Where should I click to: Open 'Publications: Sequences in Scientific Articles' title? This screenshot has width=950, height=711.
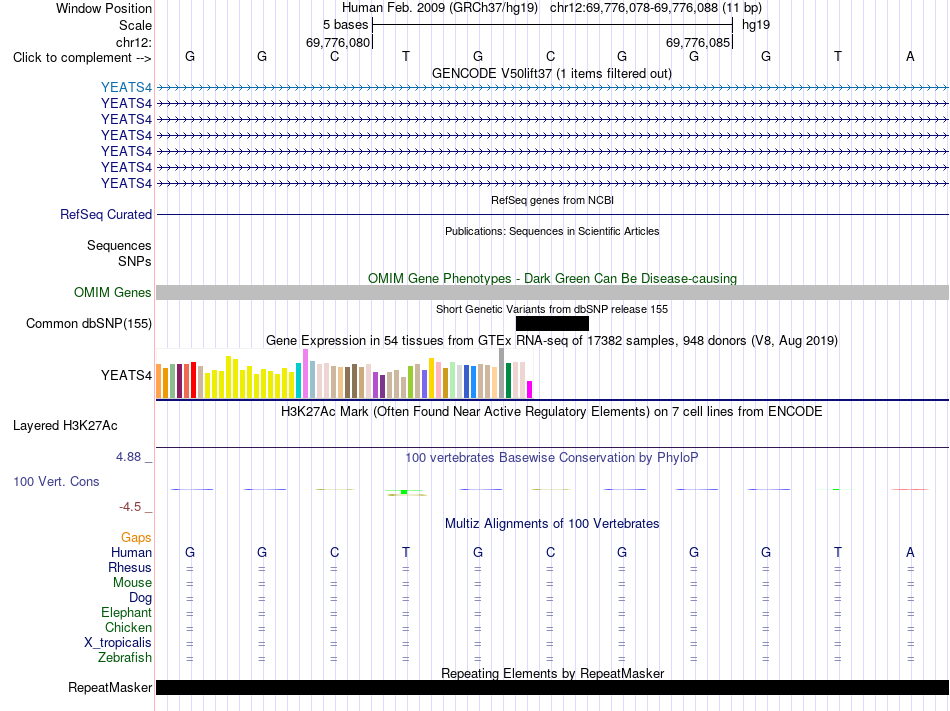552,231
